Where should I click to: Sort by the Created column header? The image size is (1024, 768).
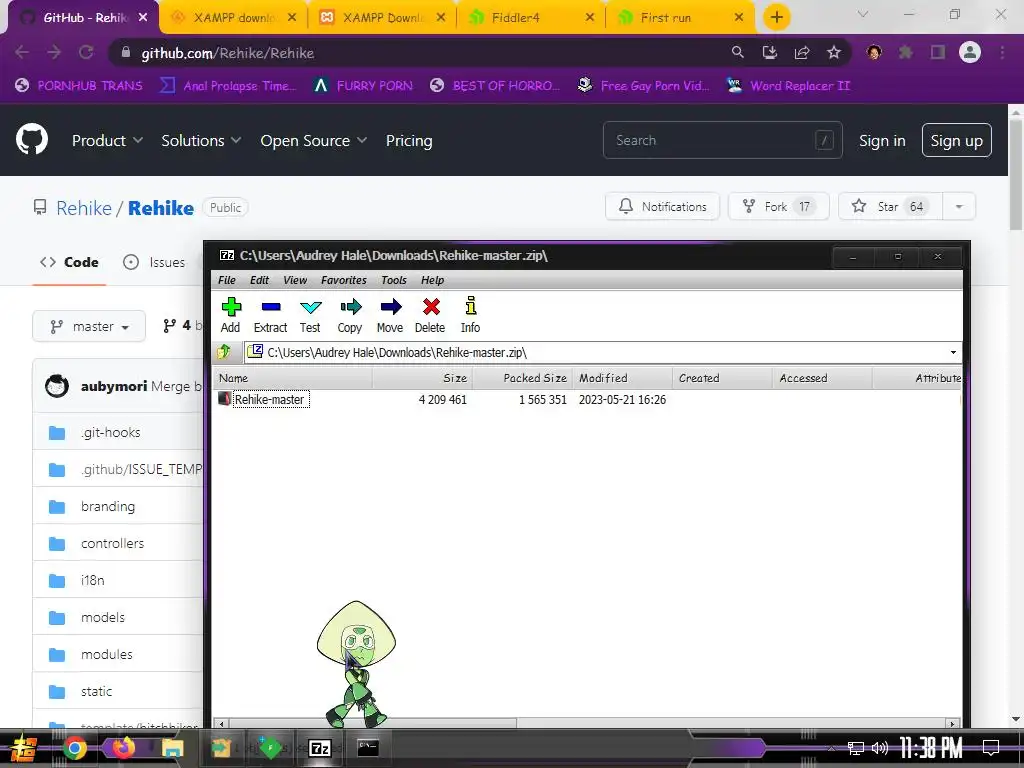(x=722, y=378)
